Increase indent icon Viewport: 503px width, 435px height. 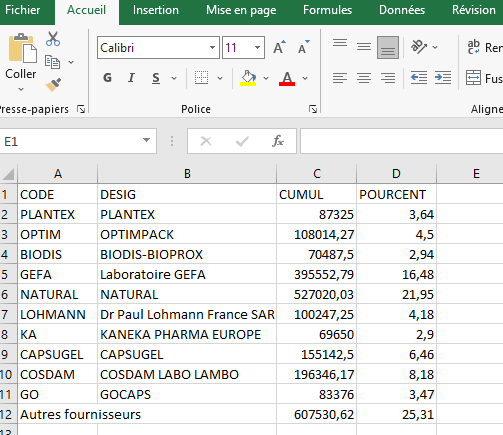click(443, 78)
